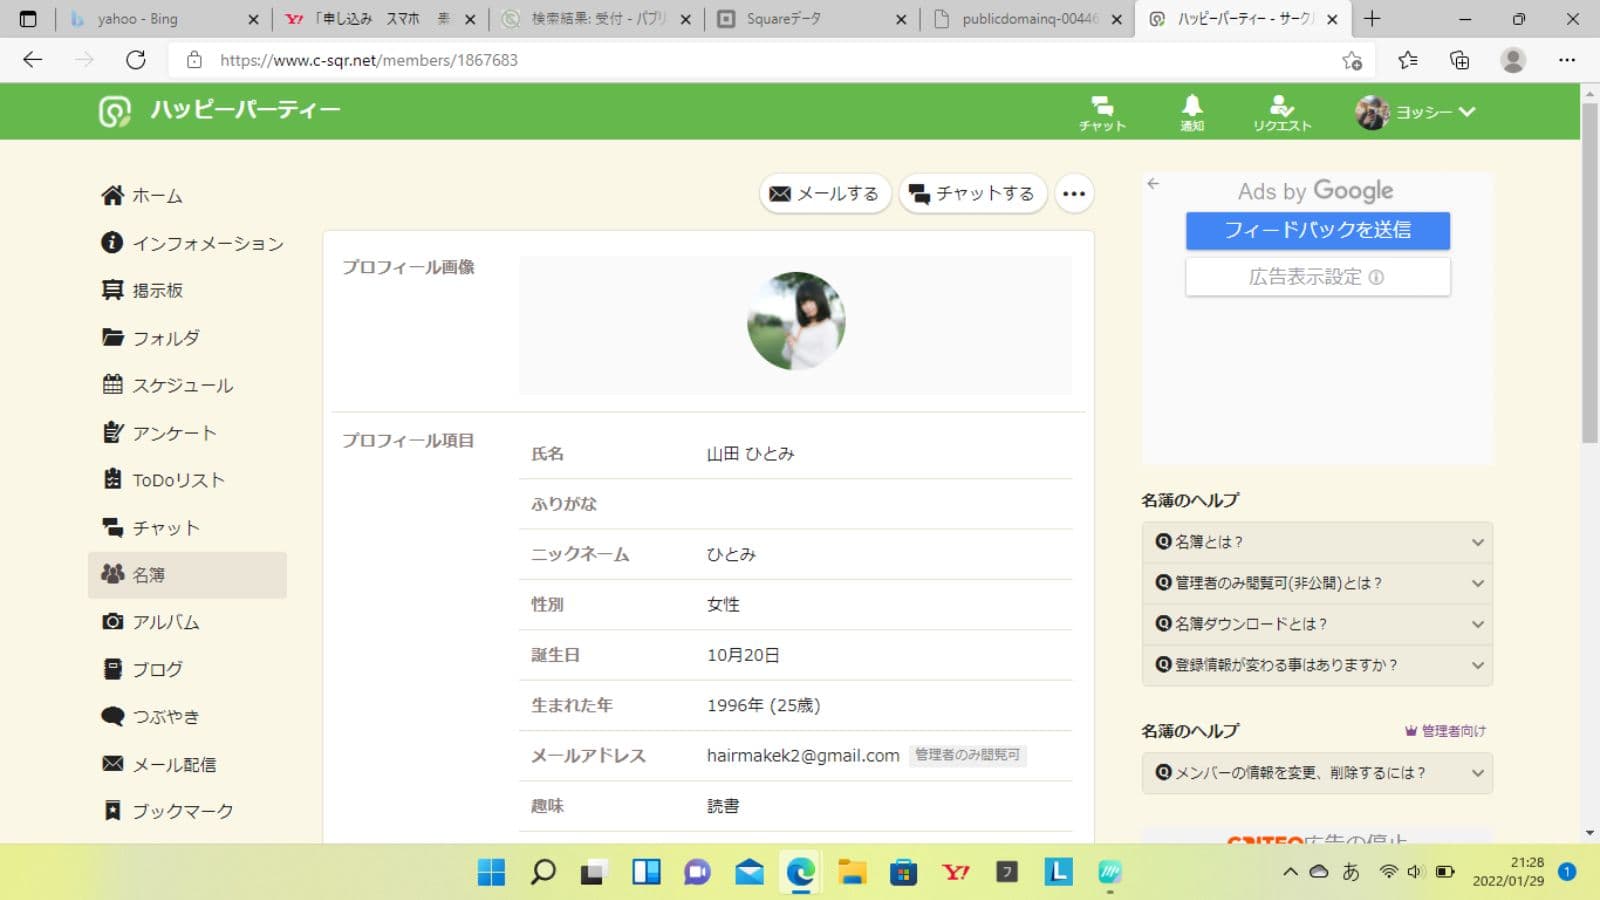
Task: Expand 管理者のみ閲覧可(非公開)とは? question
Action: [1316, 583]
